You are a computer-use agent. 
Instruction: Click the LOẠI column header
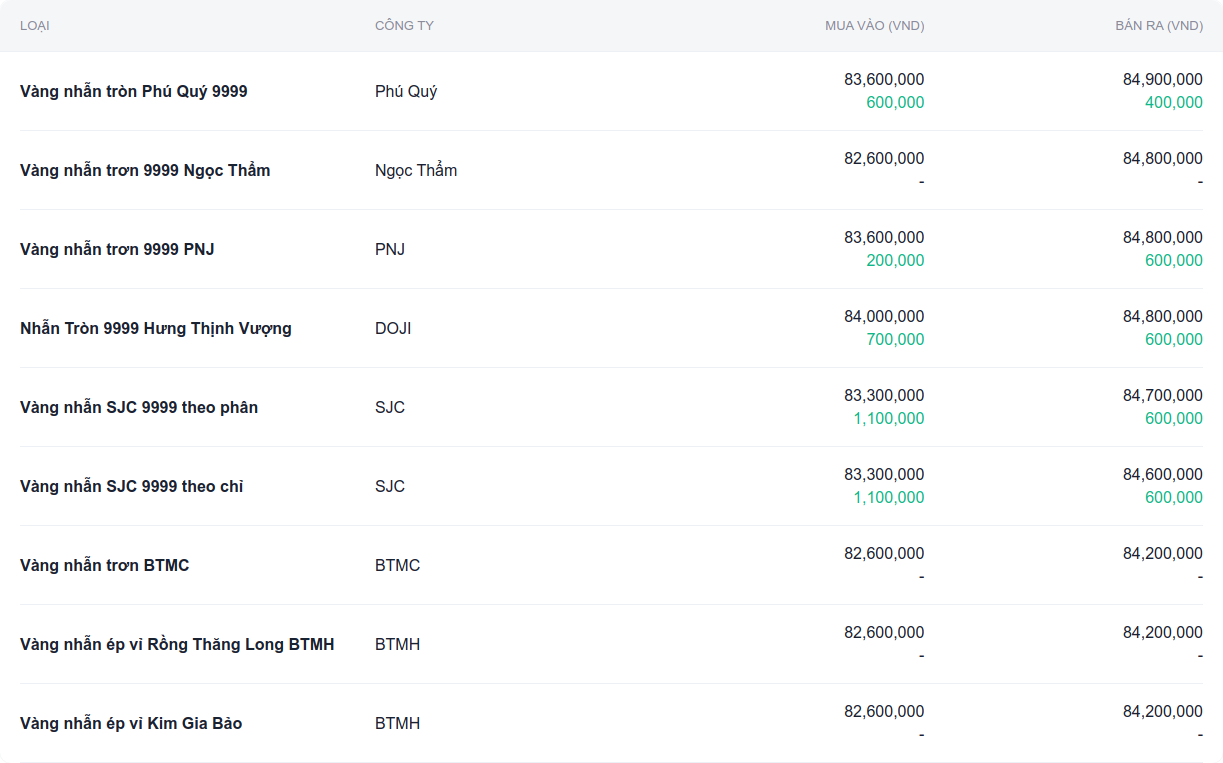click(x=35, y=26)
